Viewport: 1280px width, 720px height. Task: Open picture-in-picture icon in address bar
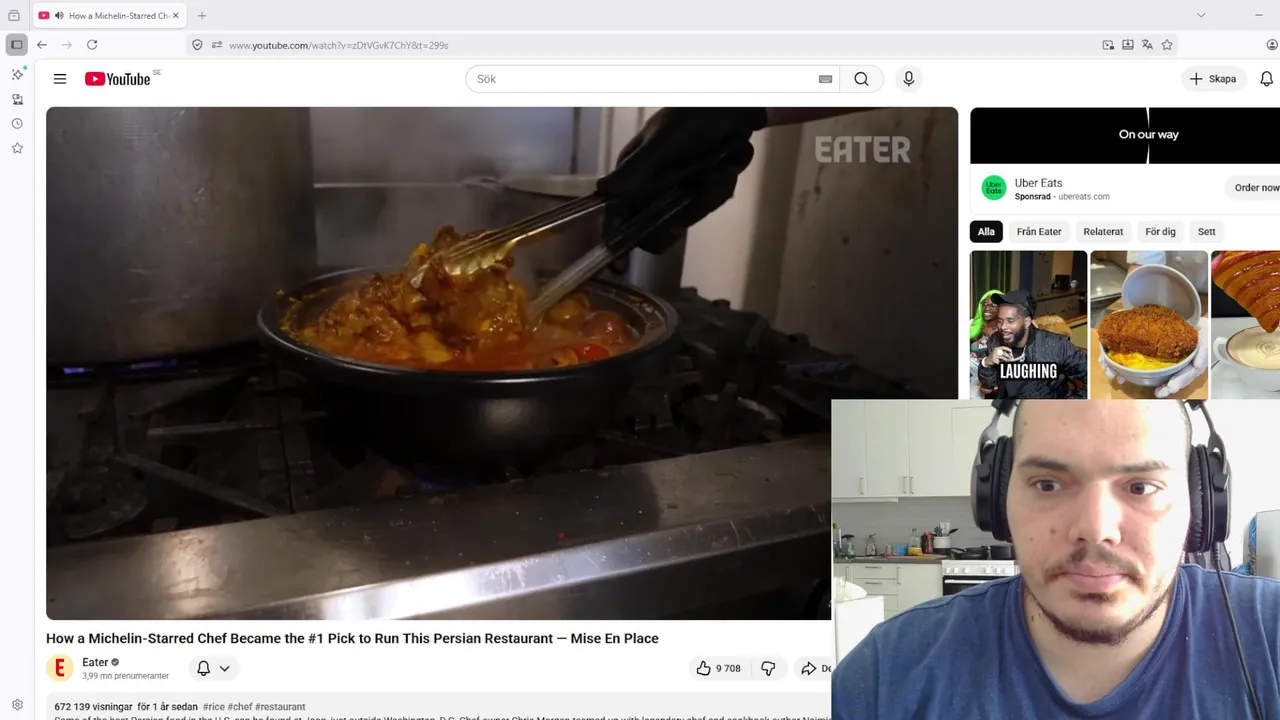(1108, 45)
